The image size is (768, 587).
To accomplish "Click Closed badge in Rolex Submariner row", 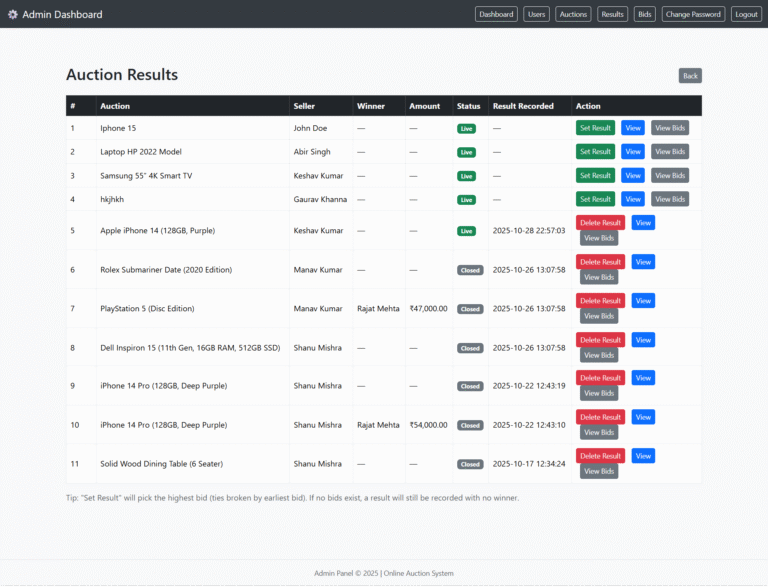I will (470, 270).
